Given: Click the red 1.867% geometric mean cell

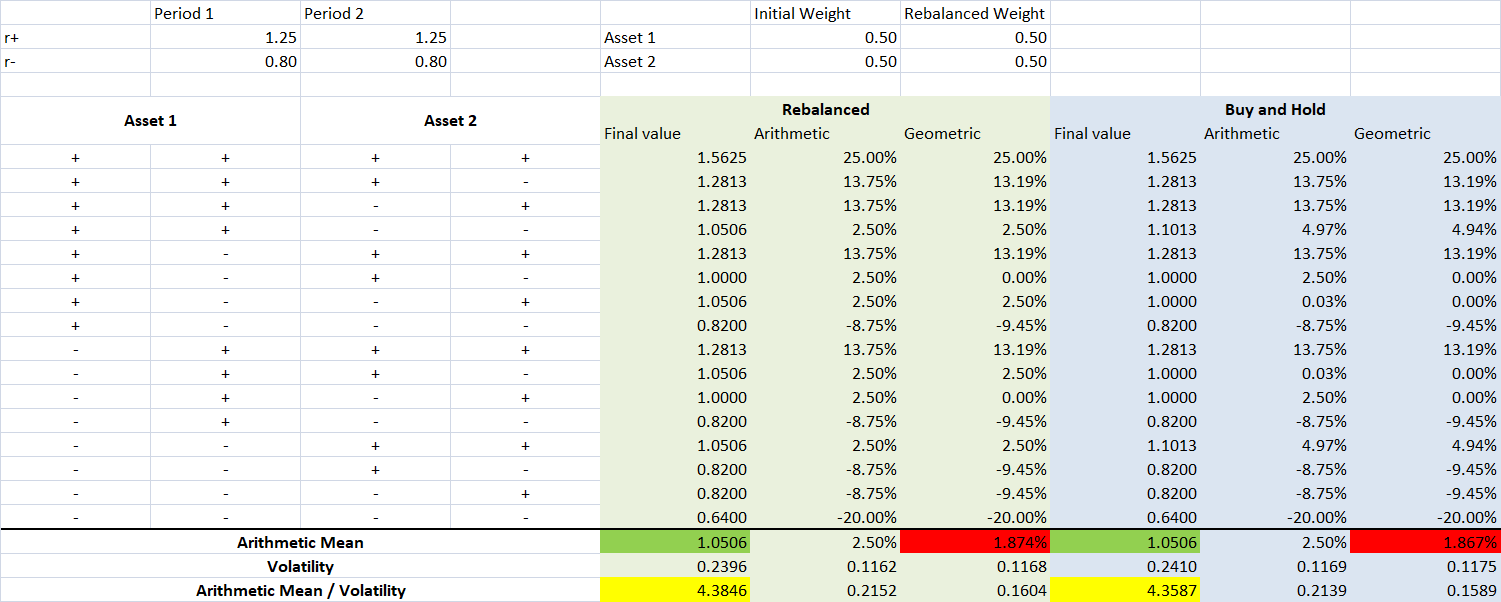Looking at the screenshot, I should point(1425,542).
